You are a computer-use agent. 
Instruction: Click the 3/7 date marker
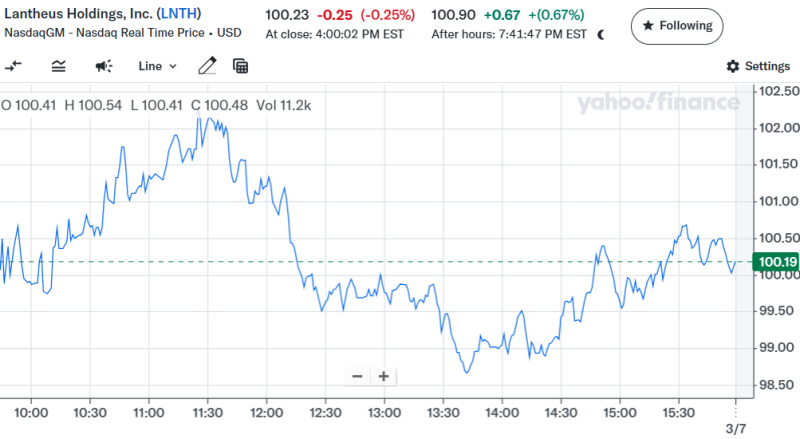tap(735, 428)
